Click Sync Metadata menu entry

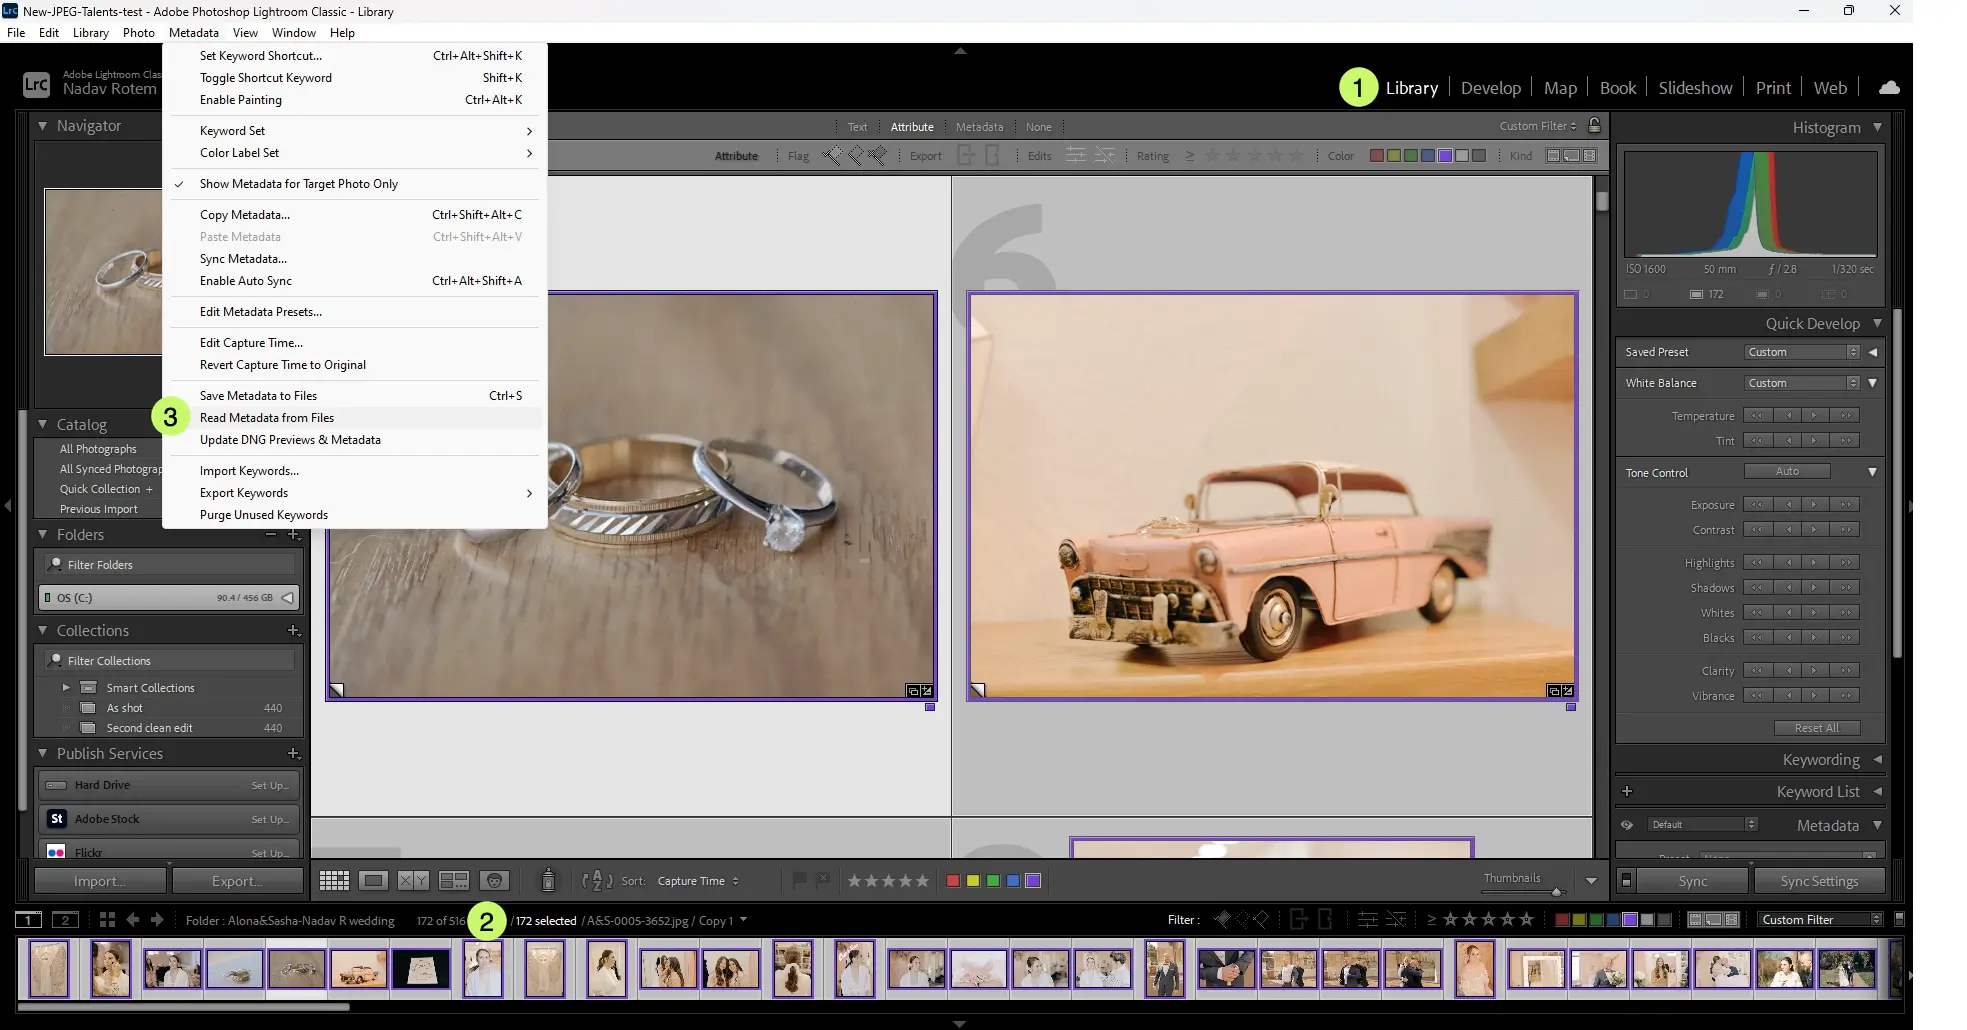355,259
